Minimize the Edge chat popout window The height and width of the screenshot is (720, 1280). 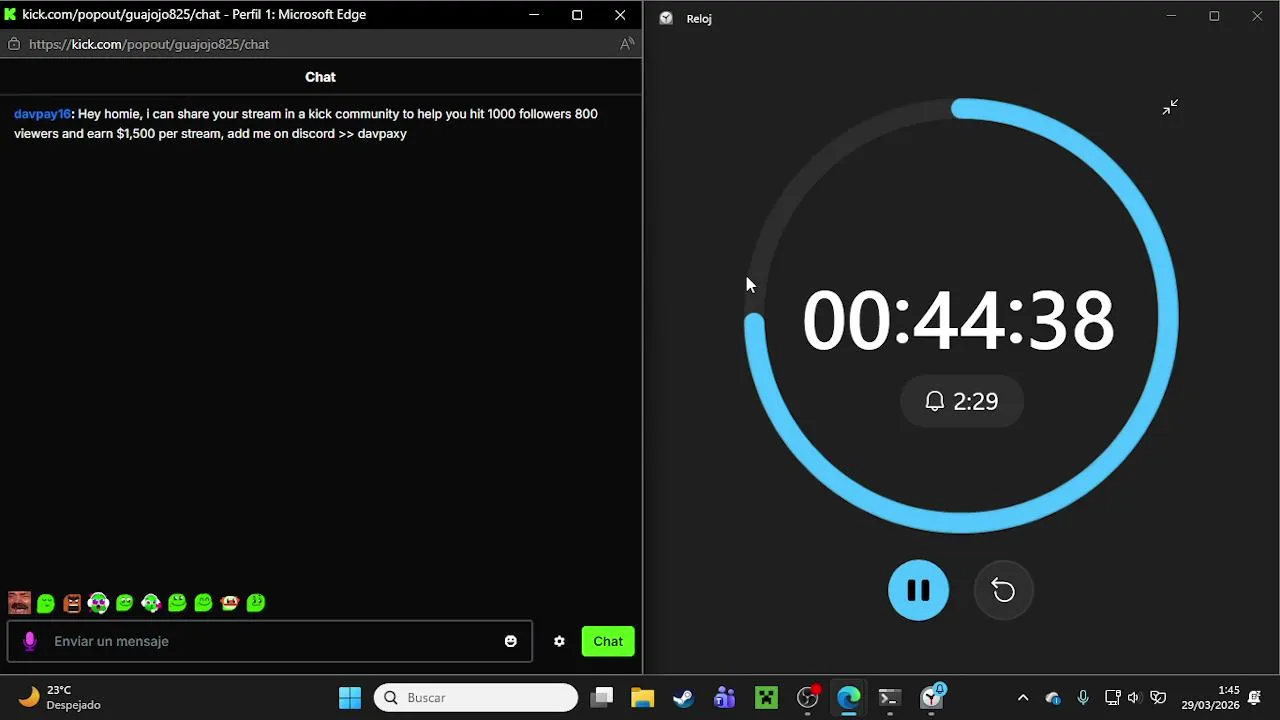pos(534,15)
